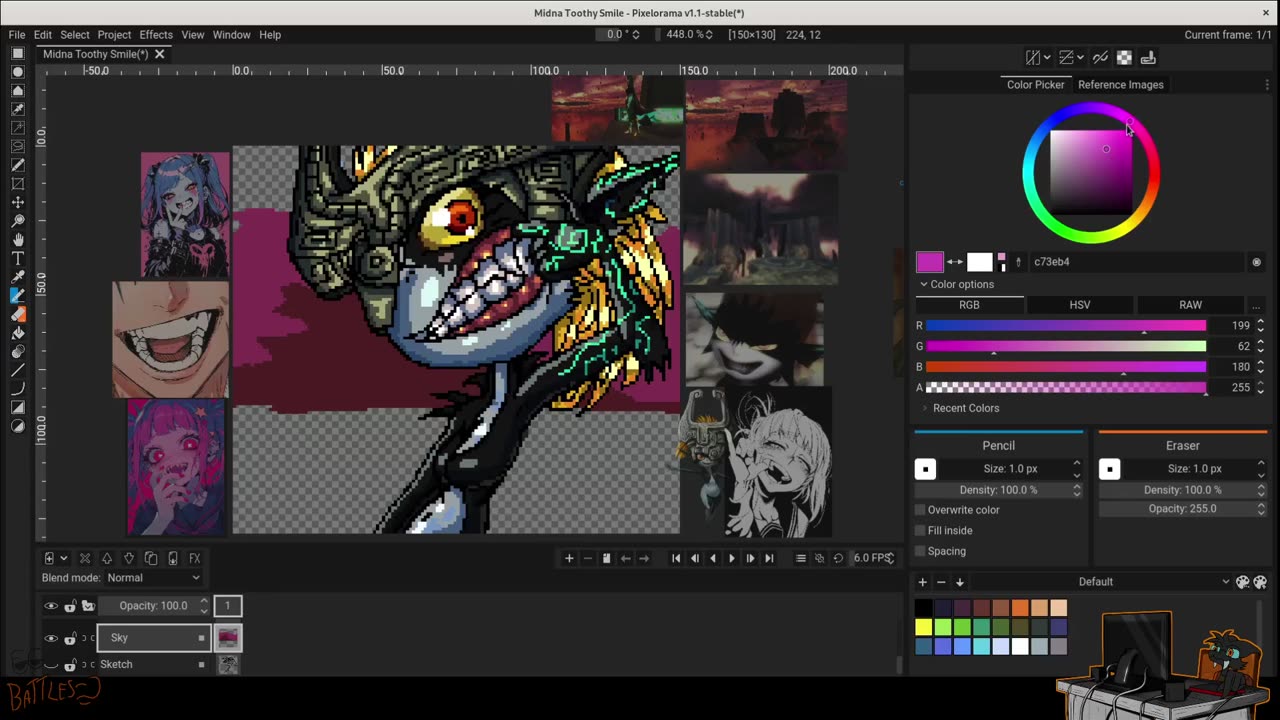The height and width of the screenshot is (720, 1280).
Task: Show the Sketch layer
Action: [x=51, y=664]
